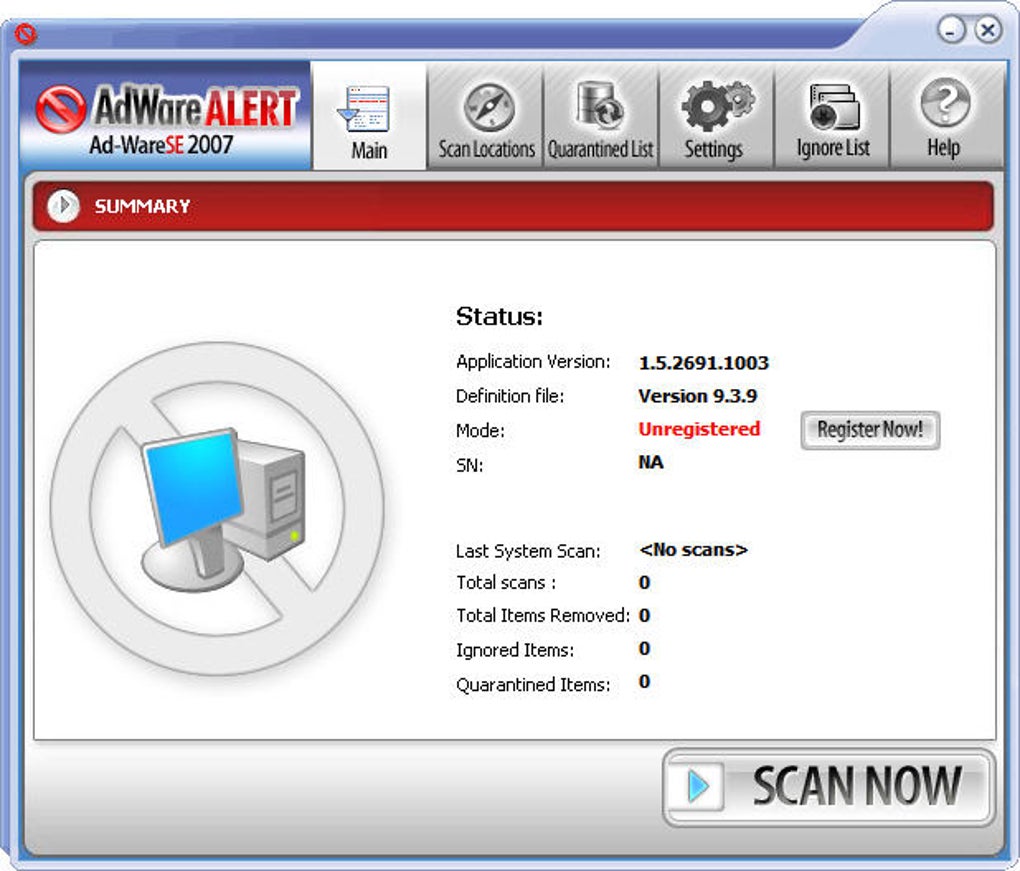Click the computer with prohibition sign graphic
The width and height of the screenshot is (1020, 871).
coord(217,509)
